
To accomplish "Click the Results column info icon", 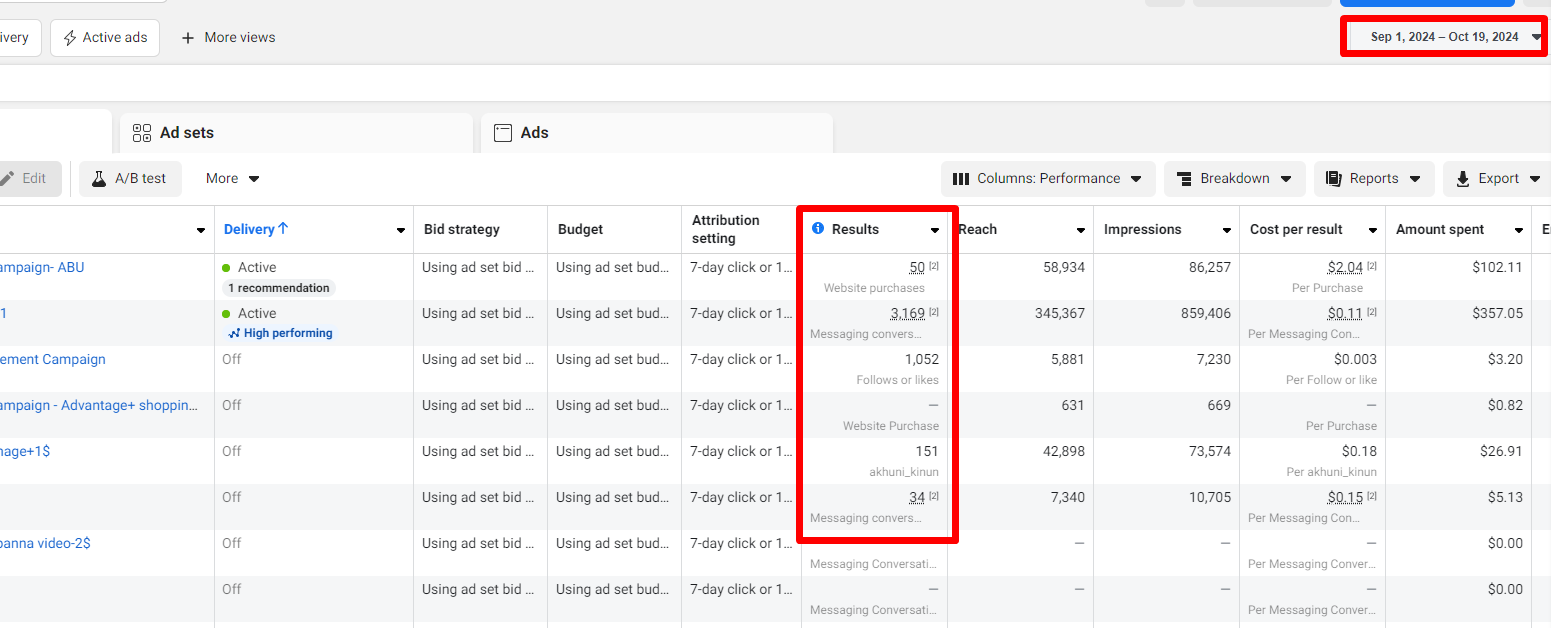I will pyautogui.click(x=818, y=229).
